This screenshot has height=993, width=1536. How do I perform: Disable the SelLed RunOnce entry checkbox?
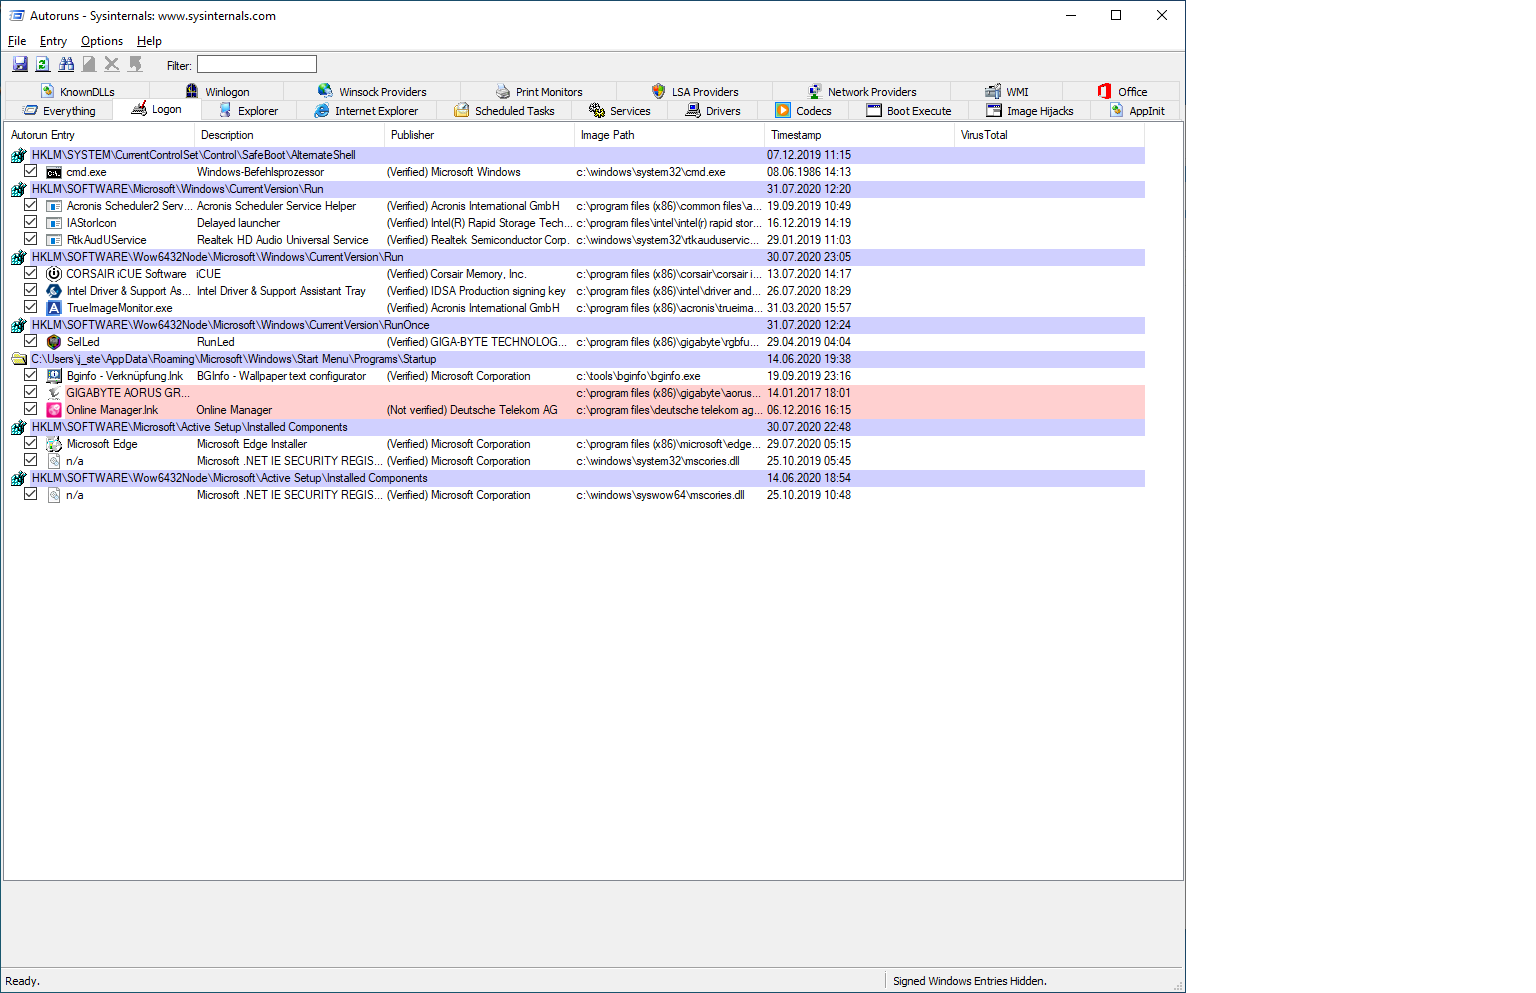click(x=31, y=341)
